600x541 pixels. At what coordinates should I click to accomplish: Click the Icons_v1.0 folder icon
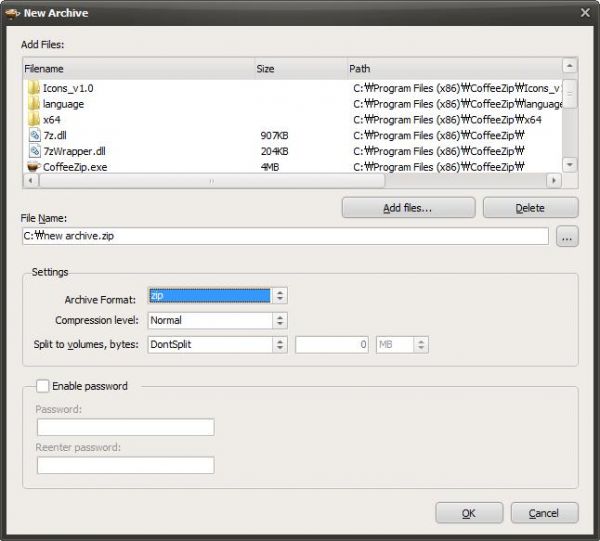34,88
